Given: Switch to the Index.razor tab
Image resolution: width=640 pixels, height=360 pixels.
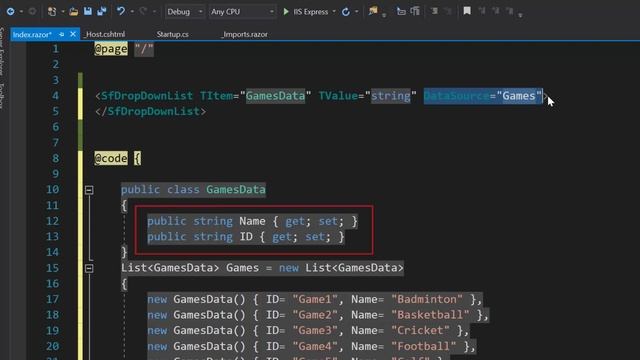Looking at the screenshot, I should point(32,35).
